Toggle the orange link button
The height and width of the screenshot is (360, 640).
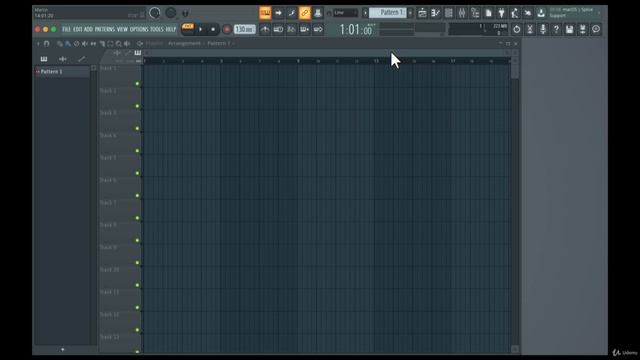(304, 13)
